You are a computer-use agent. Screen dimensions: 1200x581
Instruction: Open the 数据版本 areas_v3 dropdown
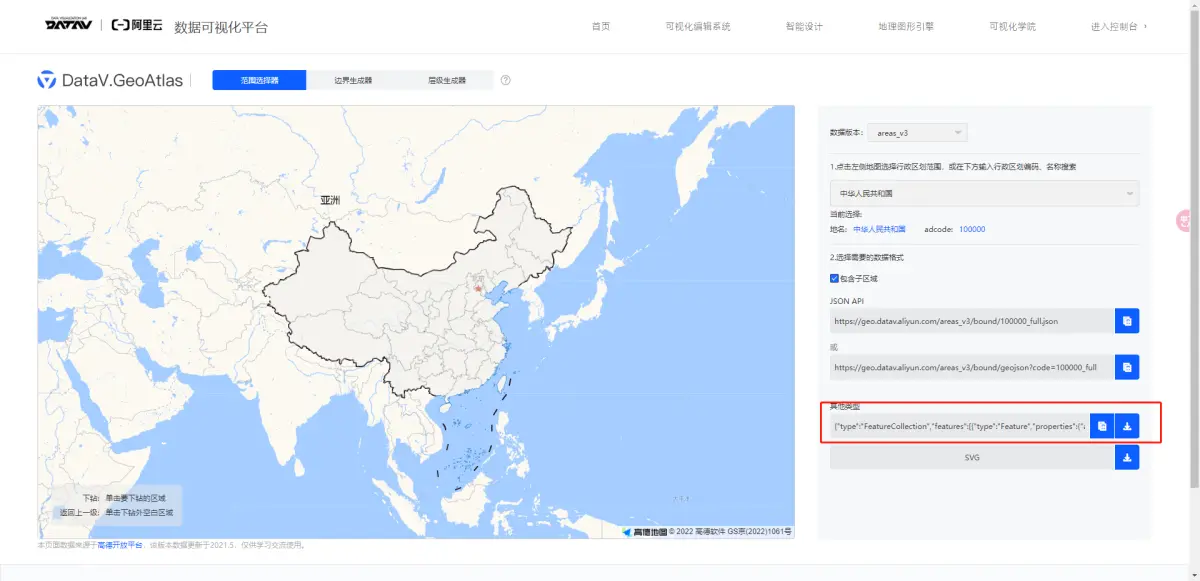coord(917,132)
